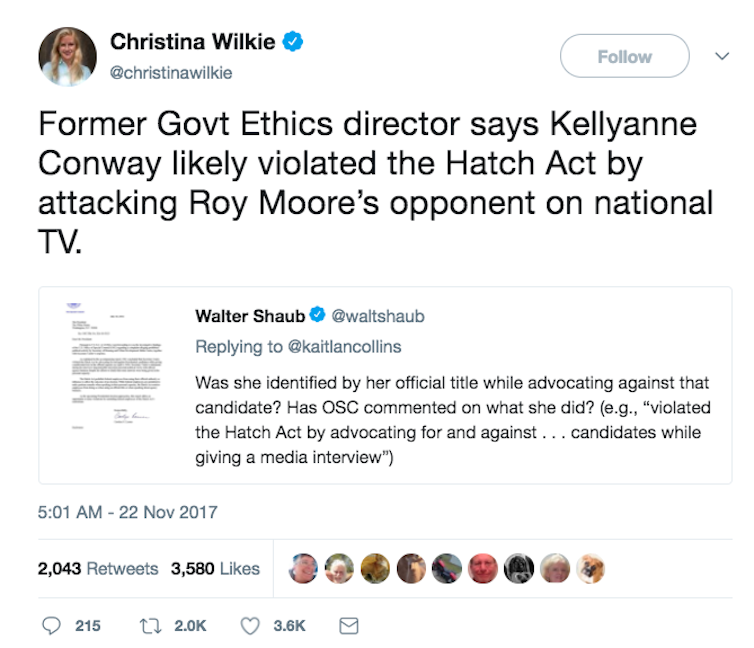The width and height of the screenshot is (754, 648).
Task: Click the Christina Wilkie display name
Action: (x=192, y=42)
